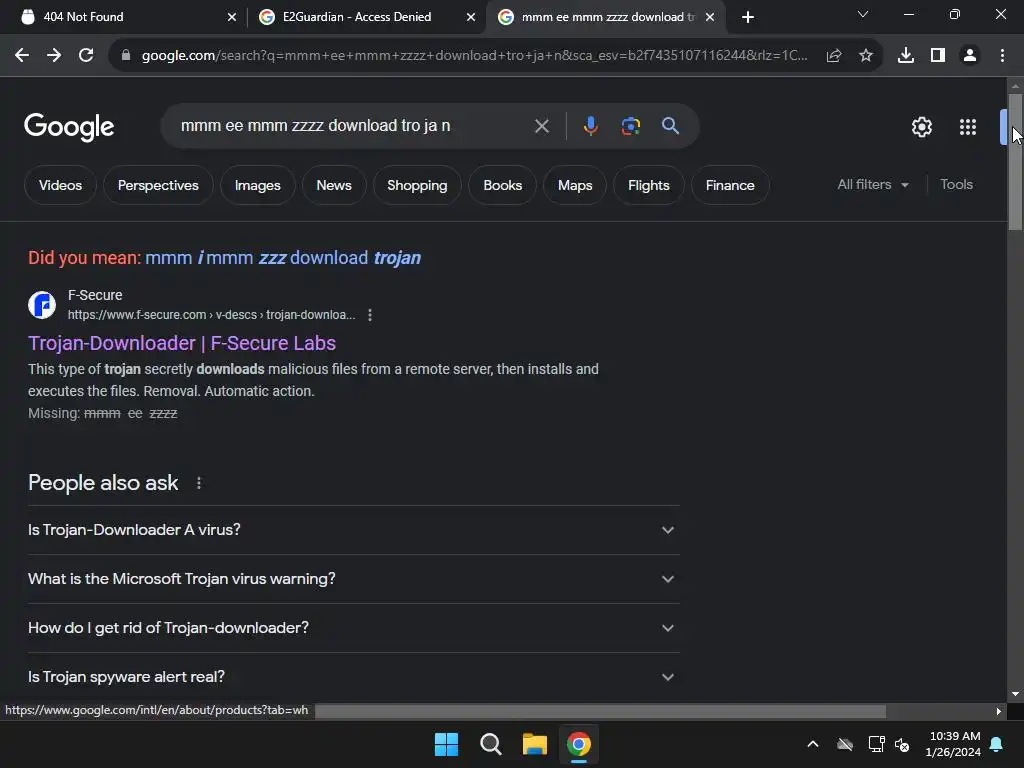1024x768 pixels.
Task: Click the Chrome address bar URL
Action: (474, 56)
